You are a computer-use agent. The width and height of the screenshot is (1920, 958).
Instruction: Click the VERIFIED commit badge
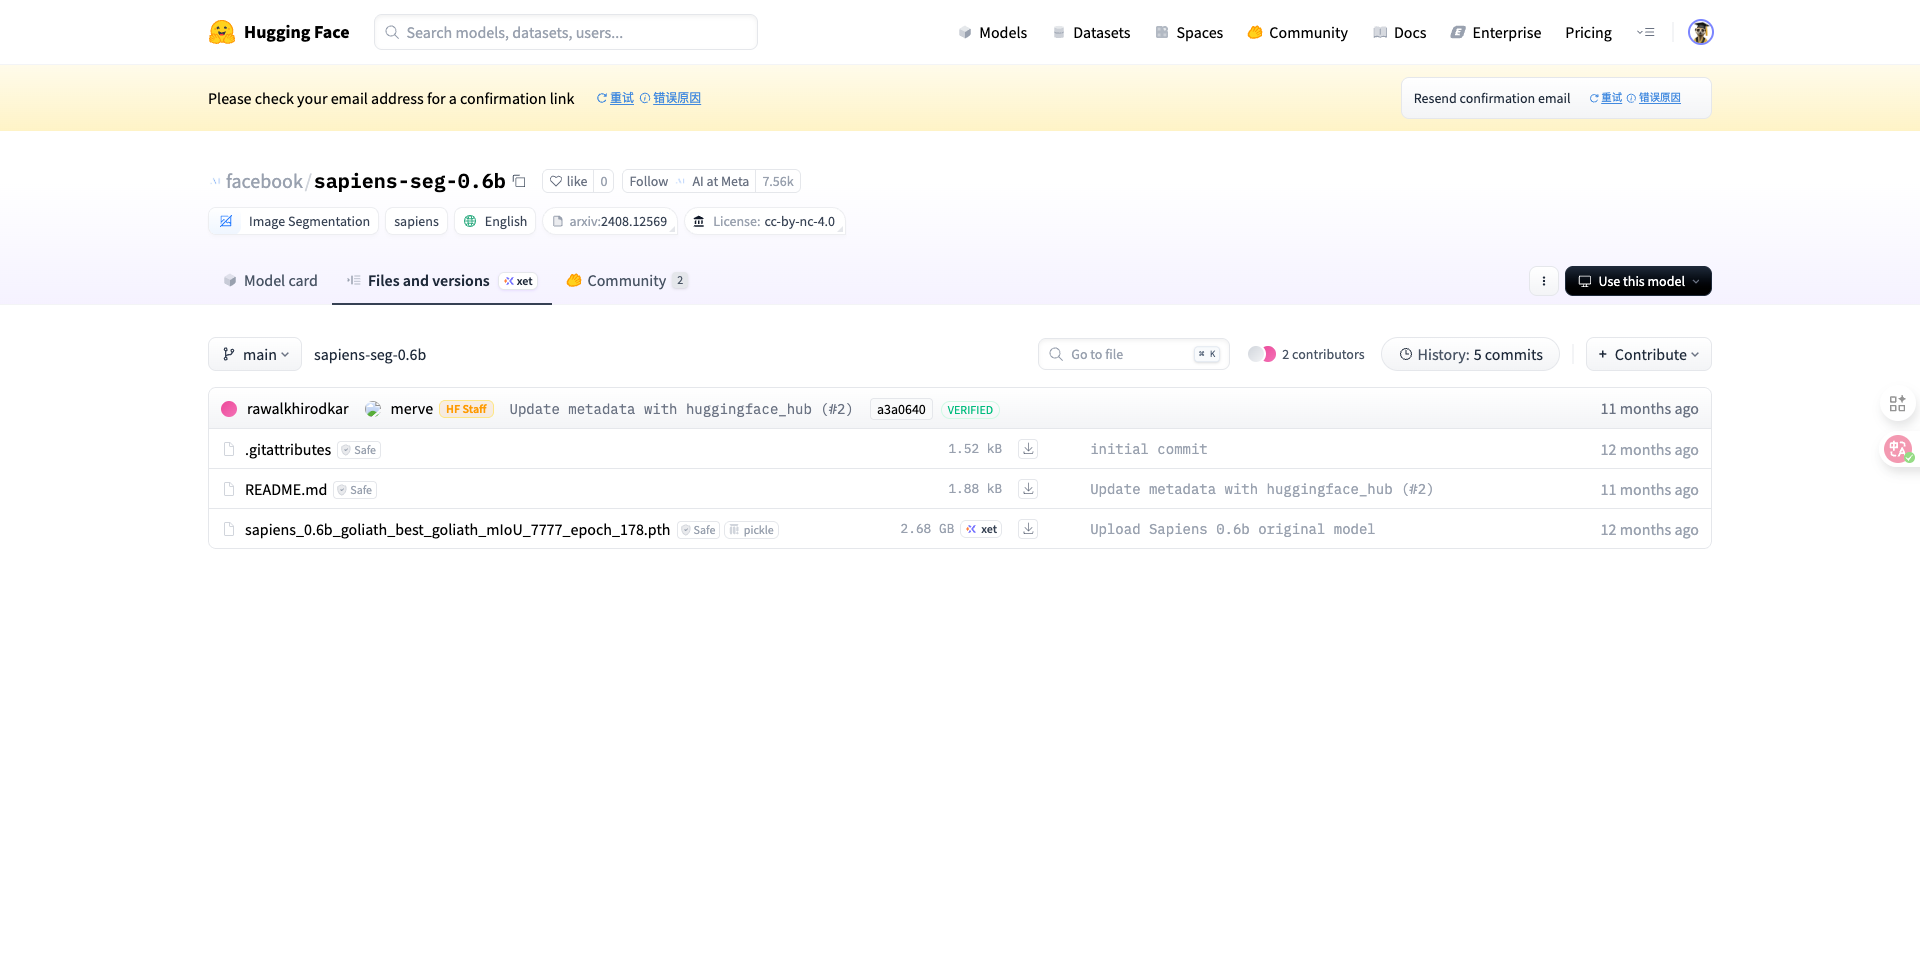coord(970,409)
